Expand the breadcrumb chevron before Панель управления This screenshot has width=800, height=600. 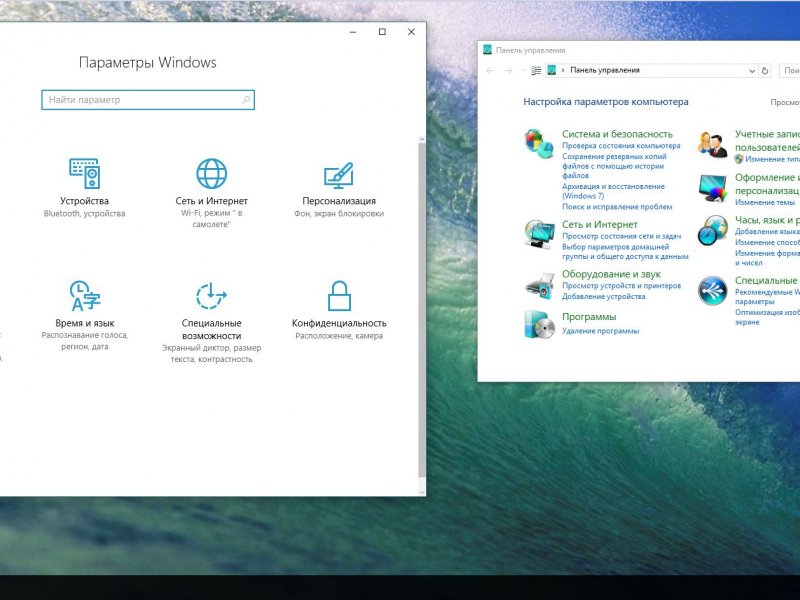[563, 70]
